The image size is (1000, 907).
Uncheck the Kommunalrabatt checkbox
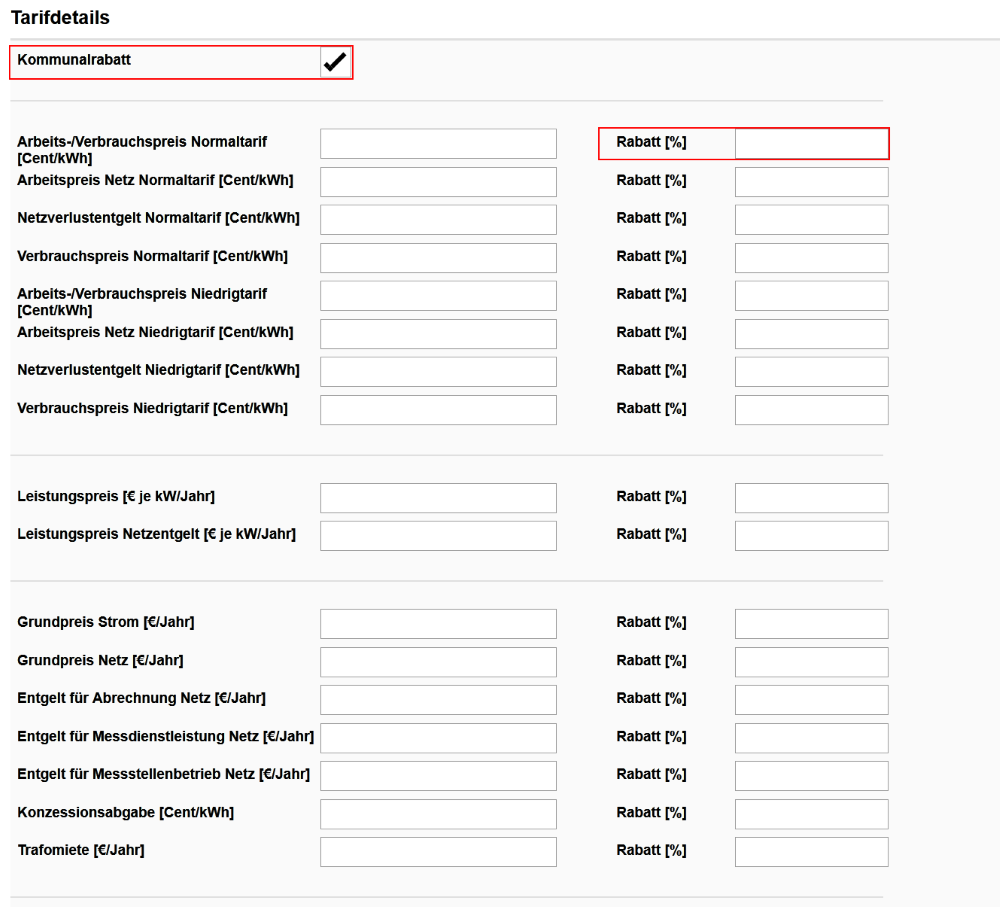pyautogui.click(x=334, y=62)
